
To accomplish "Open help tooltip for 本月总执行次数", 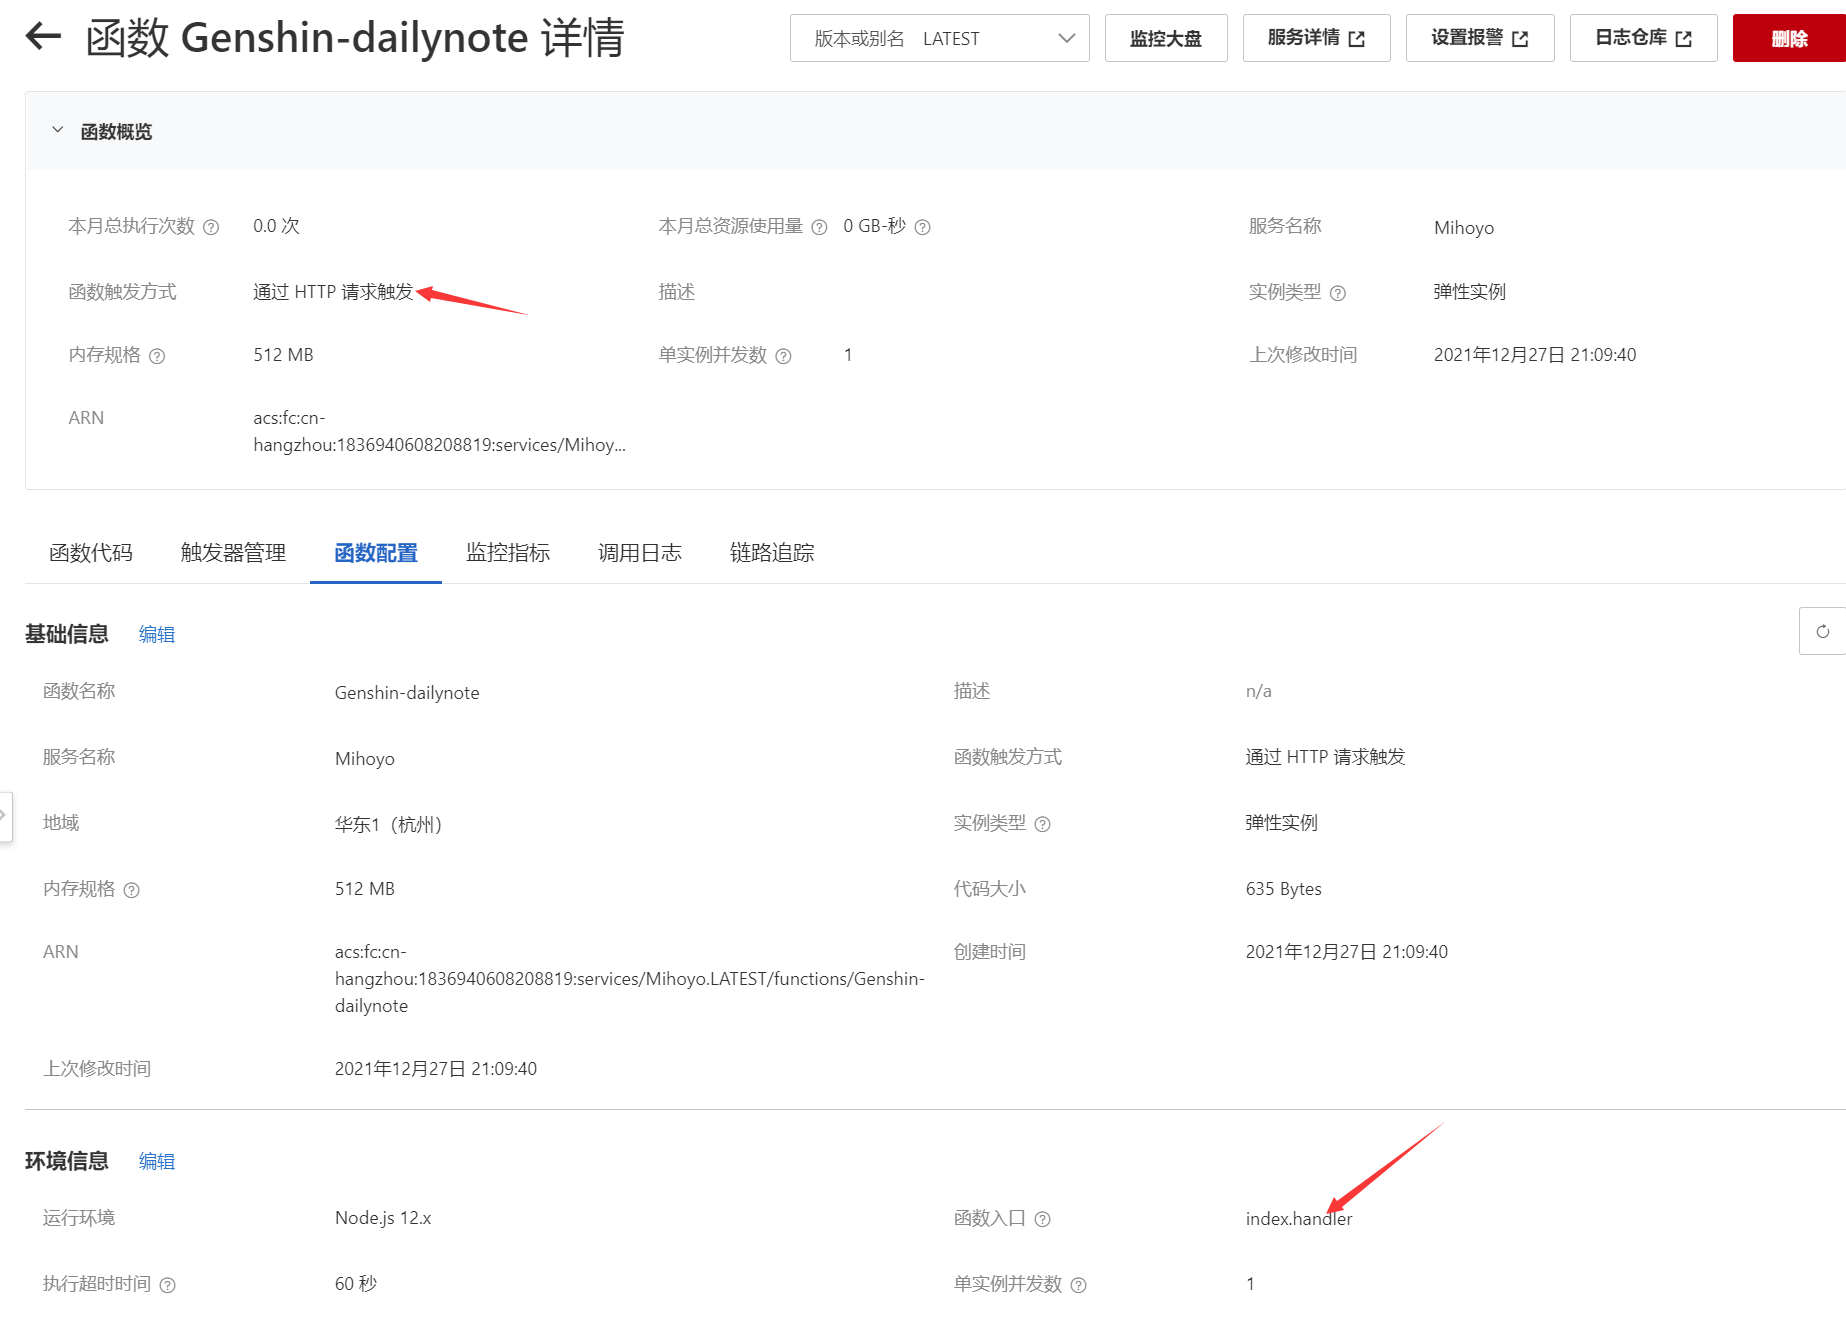I will [211, 227].
